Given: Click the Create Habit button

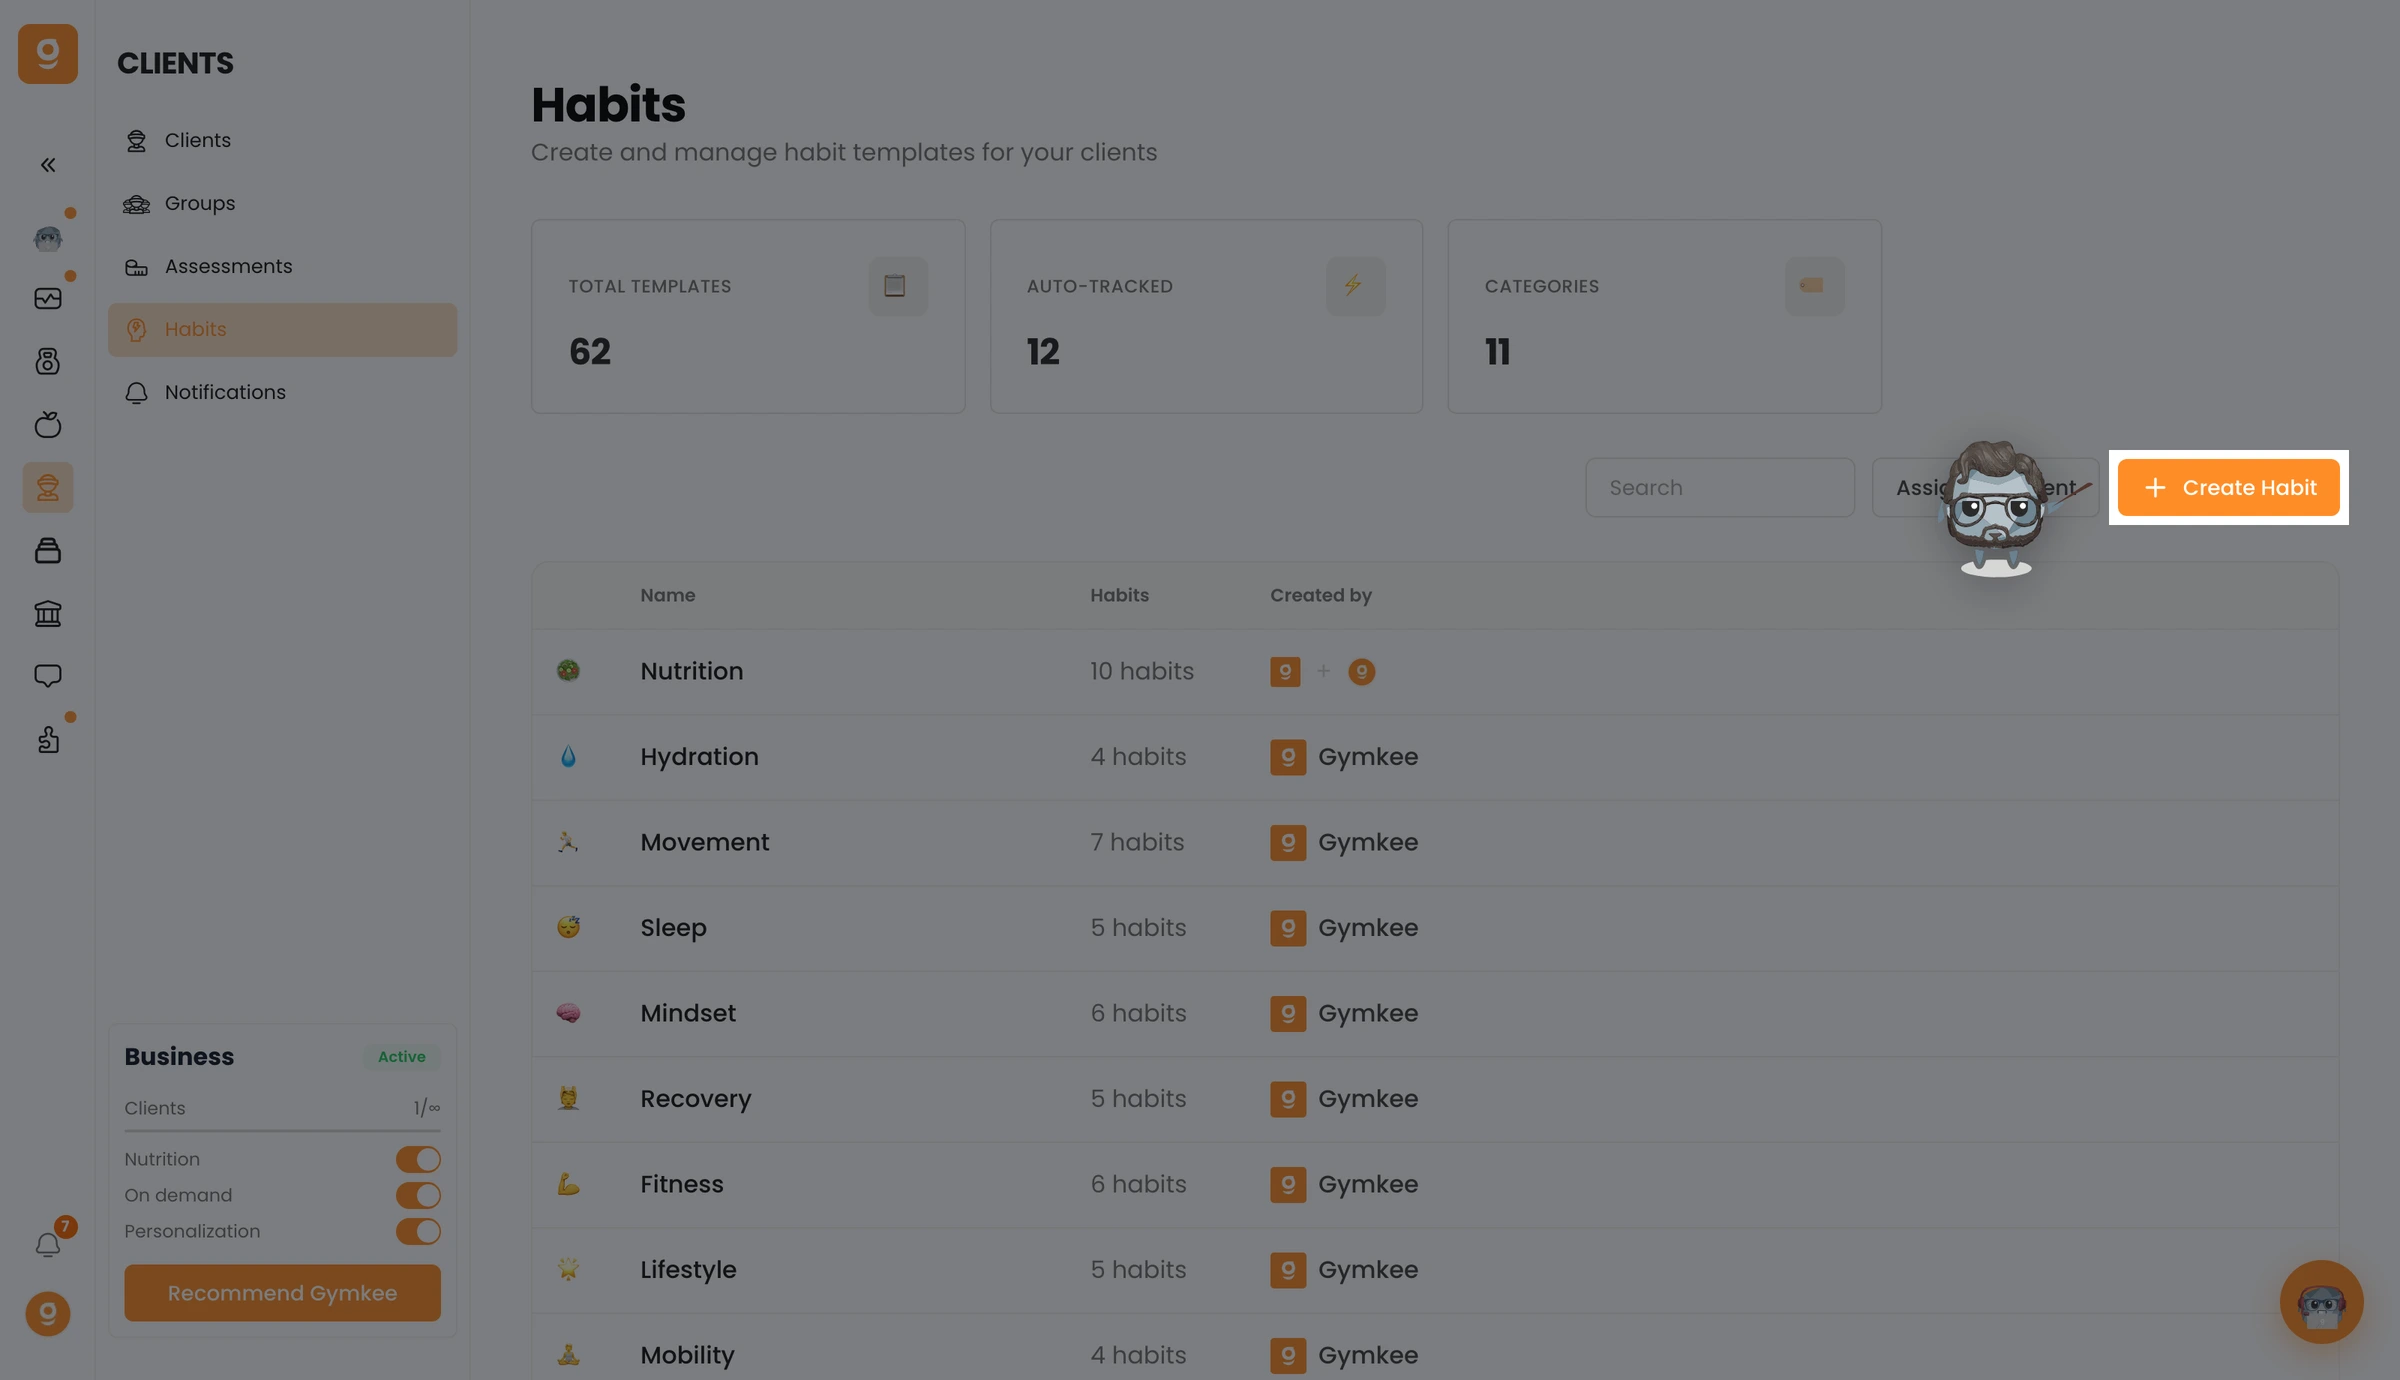Looking at the screenshot, I should (2228, 488).
